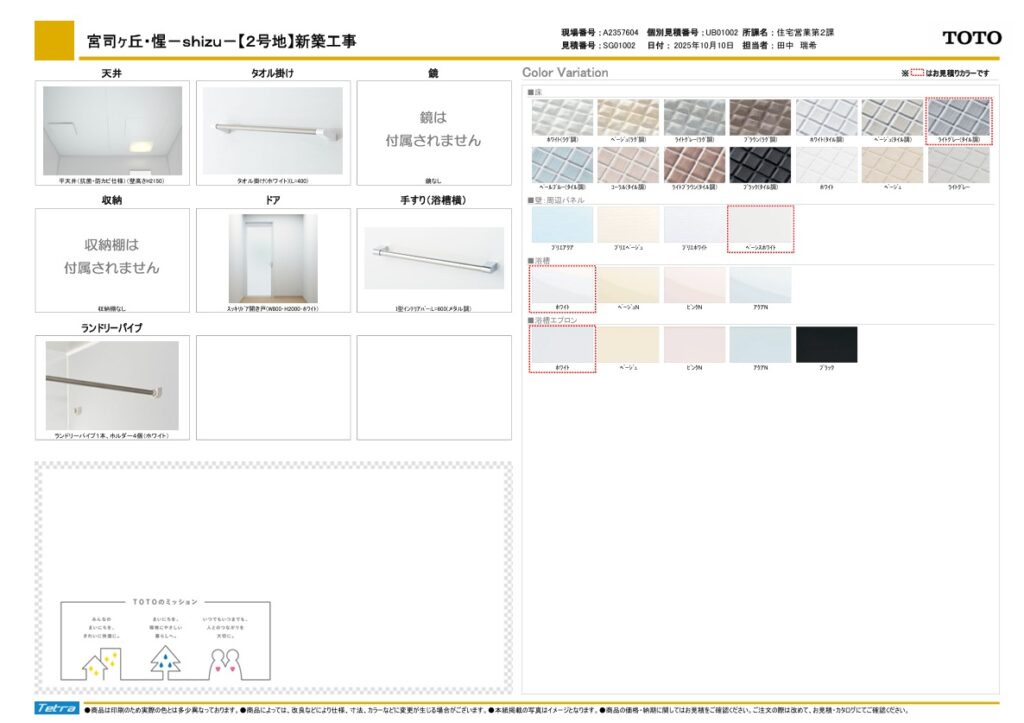
Task: Select the Pink N bathtub color swatch
Action: coord(694,285)
